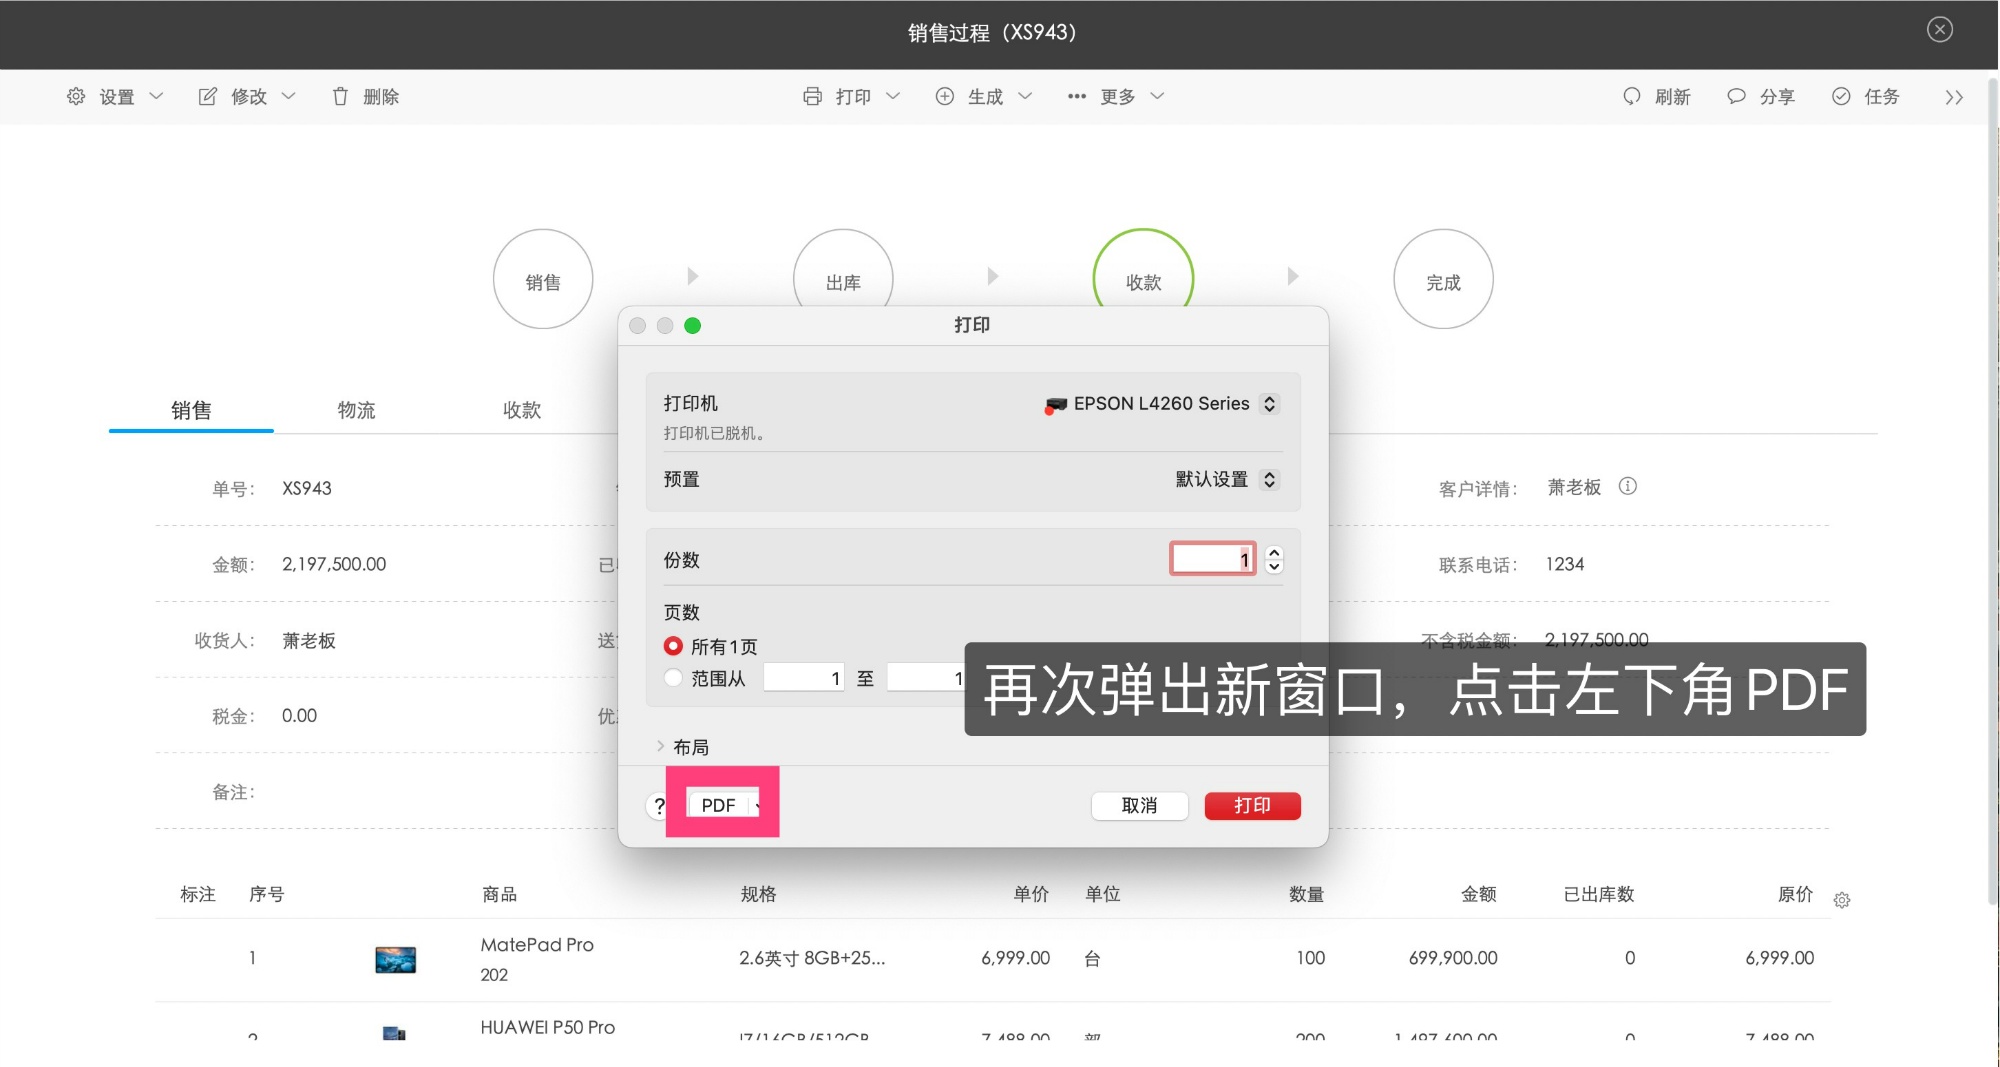2000x1067 pixels.
Task: Open the 默认设置 presets dropdown
Action: [1269, 479]
